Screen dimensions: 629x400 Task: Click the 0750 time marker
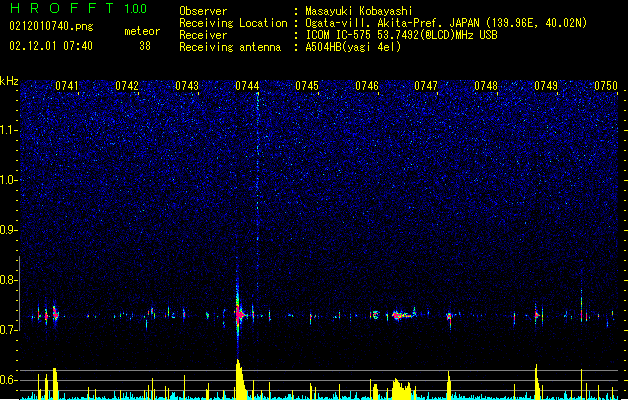click(606, 86)
